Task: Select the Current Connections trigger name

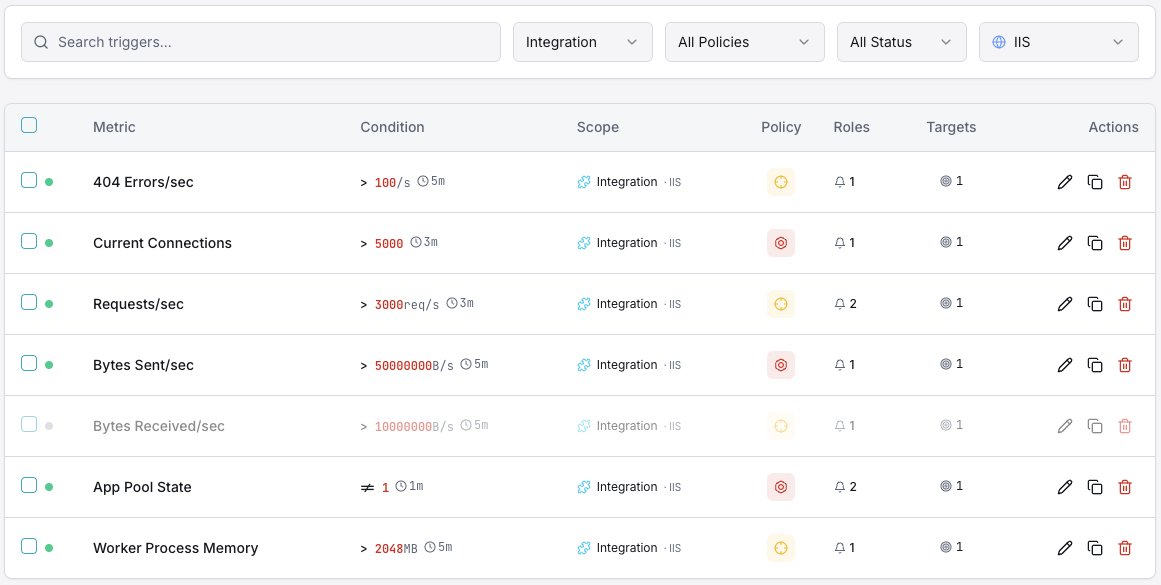Action: click(162, 242)
